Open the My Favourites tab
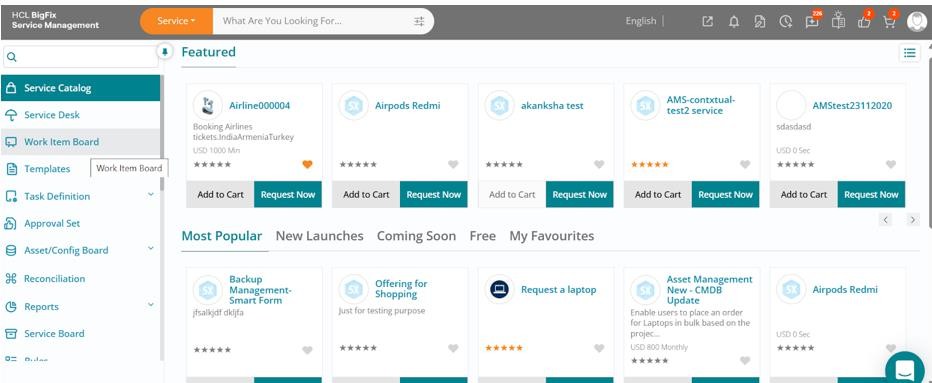 (552, 236)
